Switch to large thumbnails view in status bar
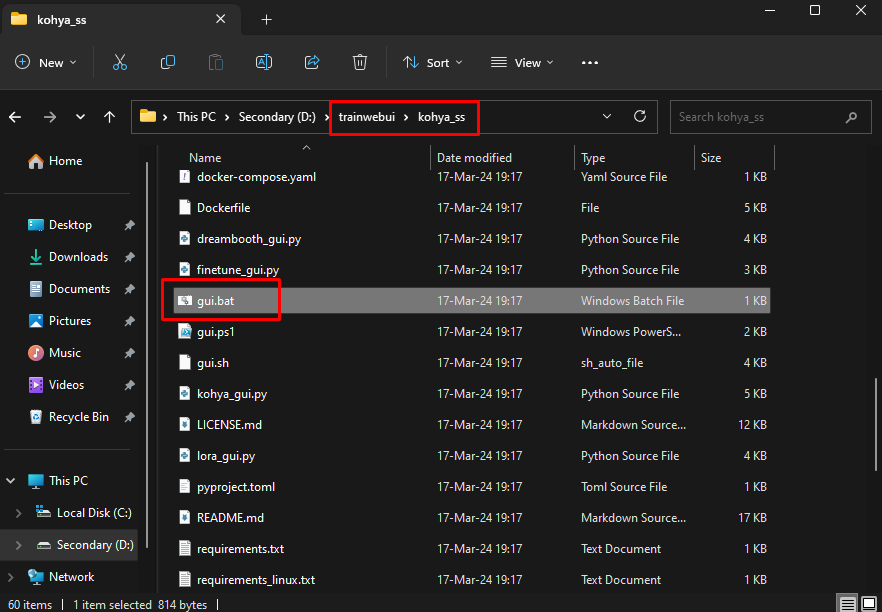 pyautogui.click(x=867, y=604)
